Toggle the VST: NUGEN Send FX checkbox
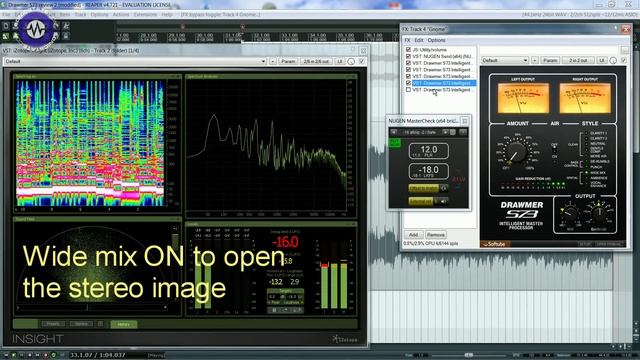The width and height of the screenshot is (640, 360). coord(408,56)
